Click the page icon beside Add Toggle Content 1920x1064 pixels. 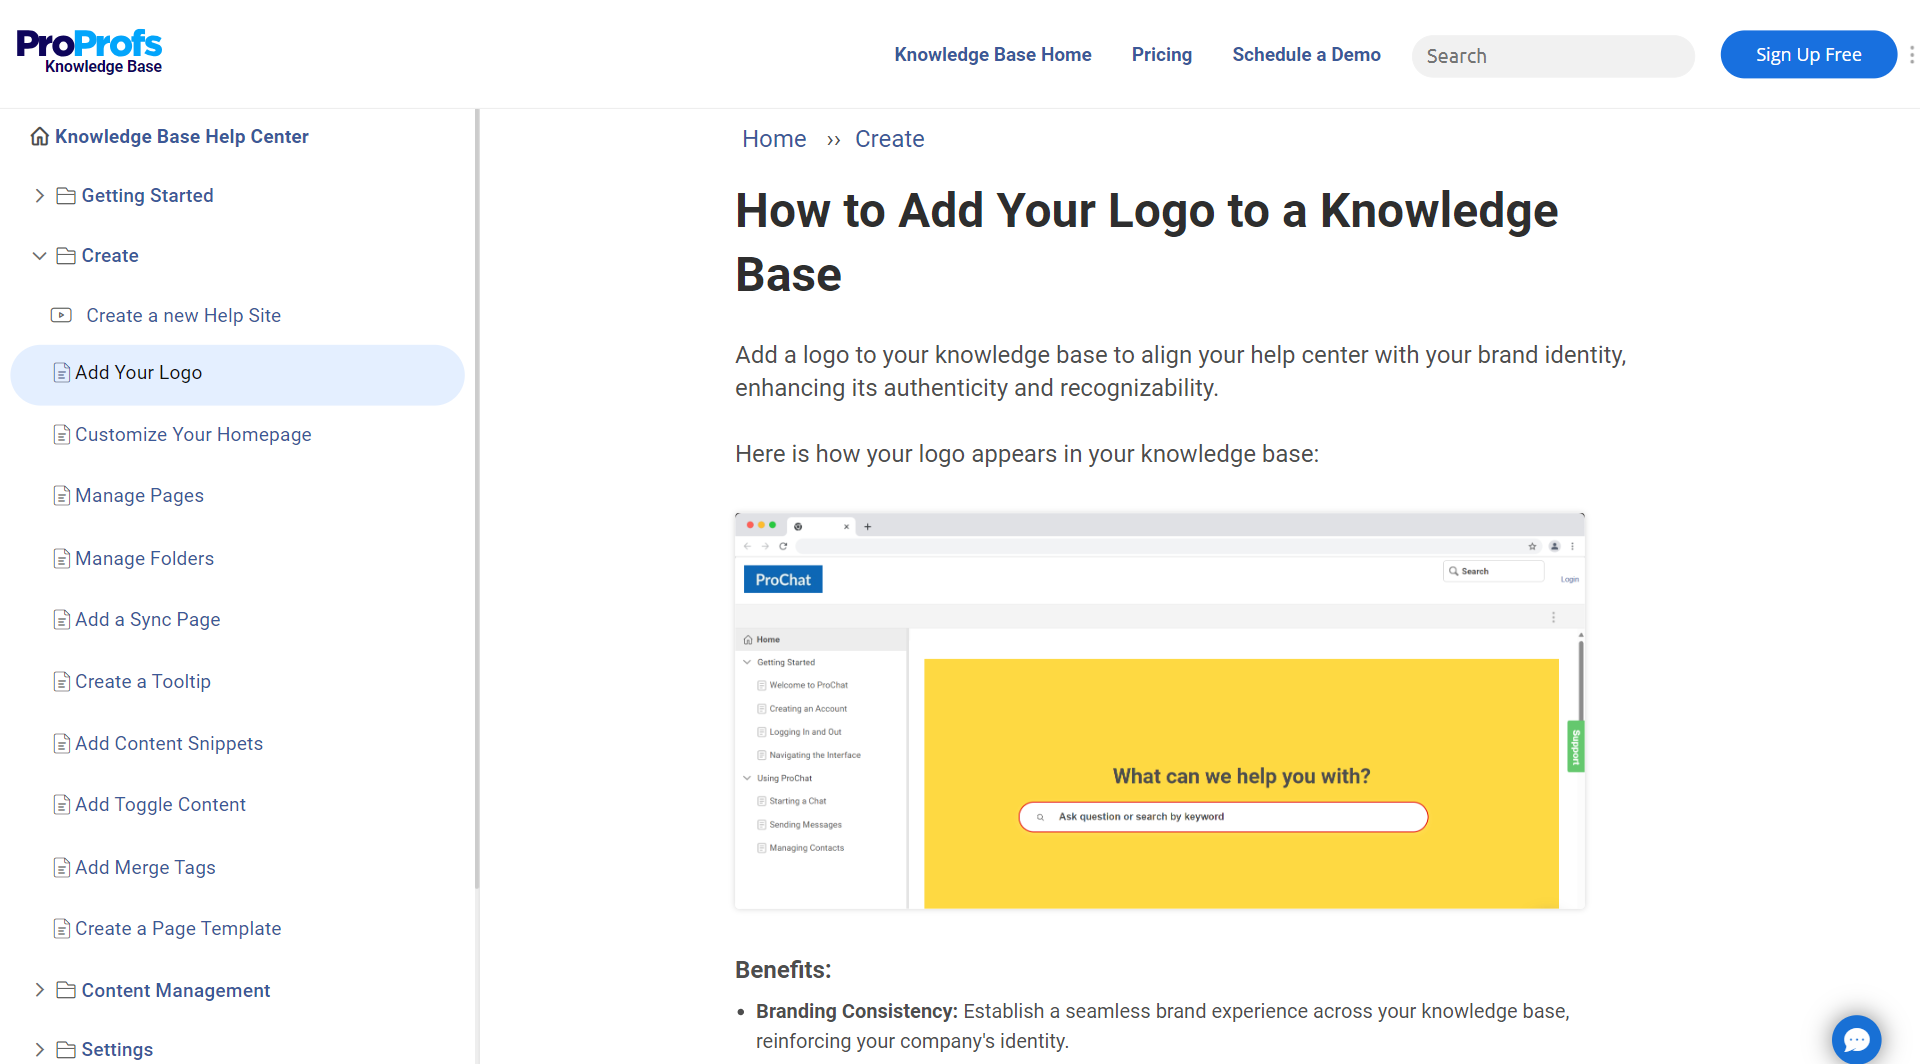coord(62,805)
